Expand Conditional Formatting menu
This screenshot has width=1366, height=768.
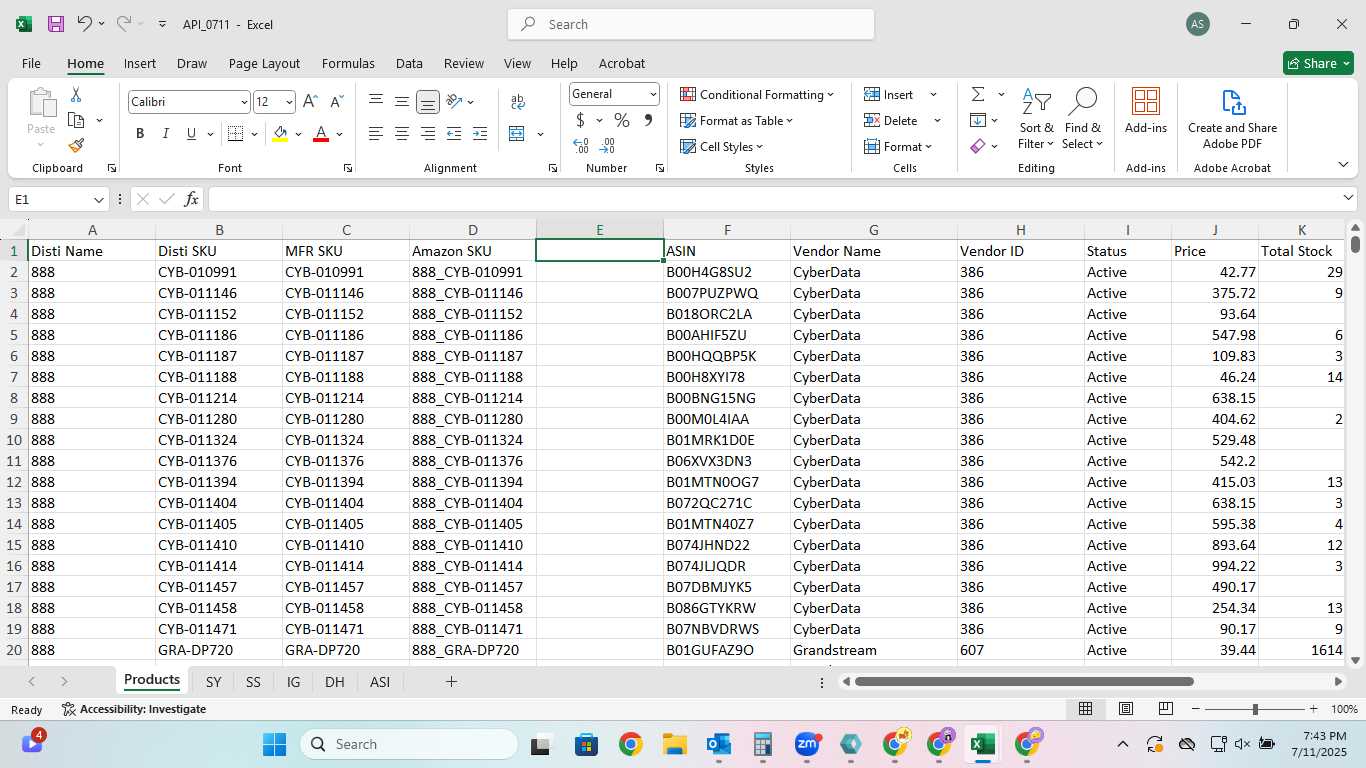pyautogui.click(x=757, y=94)
